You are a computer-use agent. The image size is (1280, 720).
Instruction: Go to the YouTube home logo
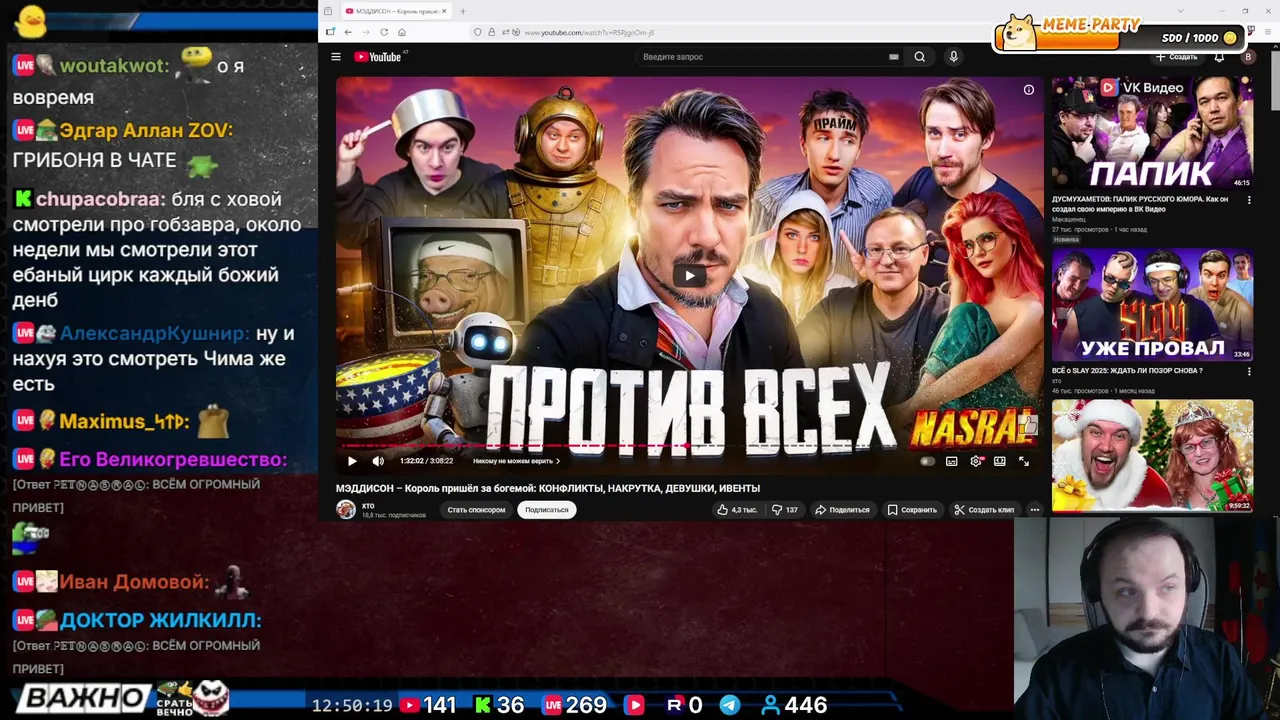pos(377,57)
